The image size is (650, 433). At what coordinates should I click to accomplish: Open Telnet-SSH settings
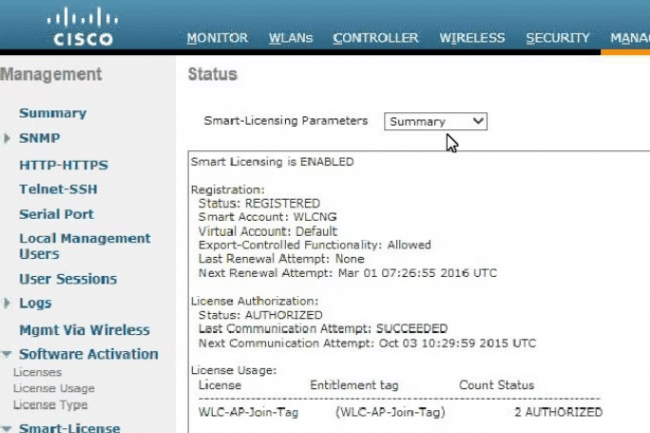58,189
